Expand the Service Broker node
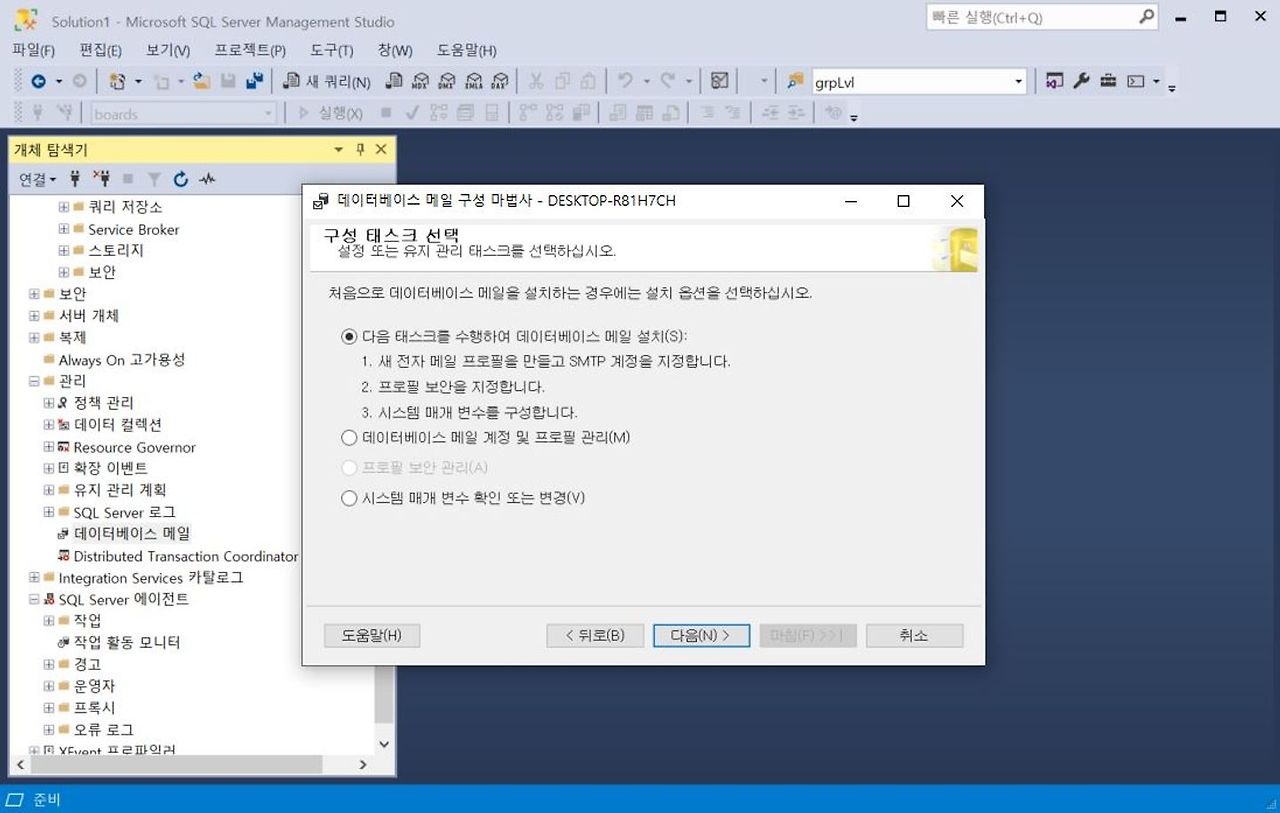The height and width of the screenshot is (813, 1280). pyautogui.click(x=64, y=229)
